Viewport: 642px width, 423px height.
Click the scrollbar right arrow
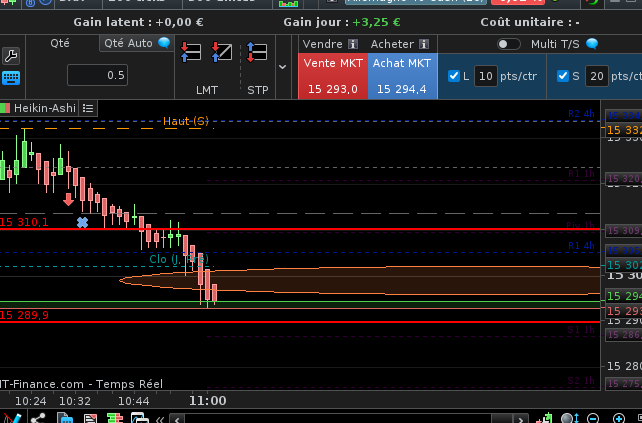pos(520,420)
